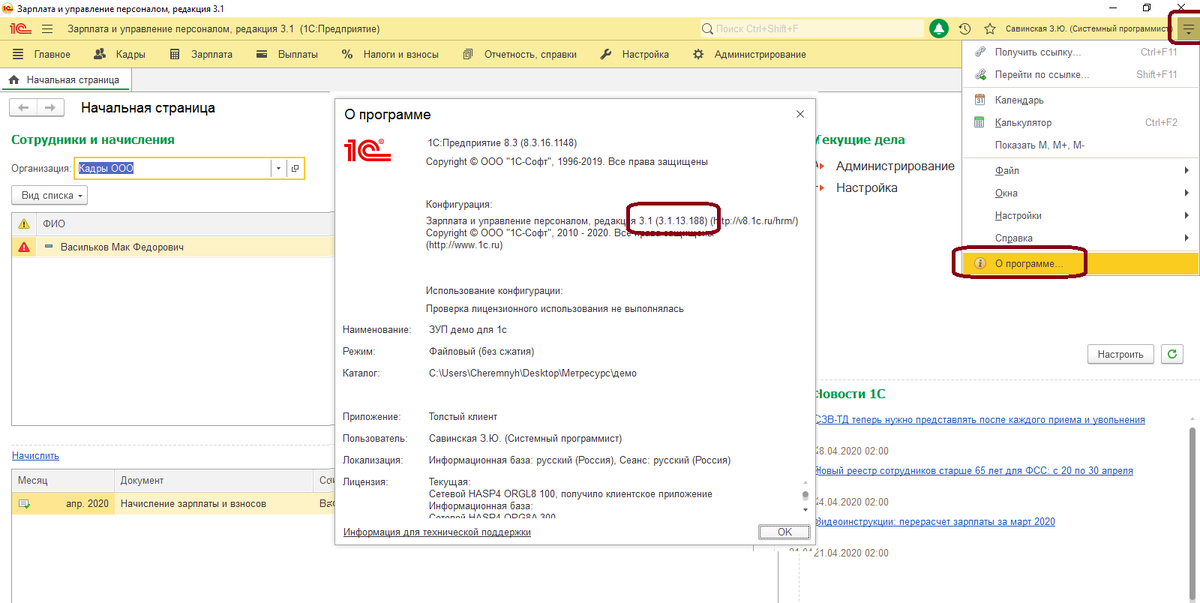Viewport: 1200px width, 603px height.
Task: Click home icon on Начальная страница tab
Action: tap(14, 79)
